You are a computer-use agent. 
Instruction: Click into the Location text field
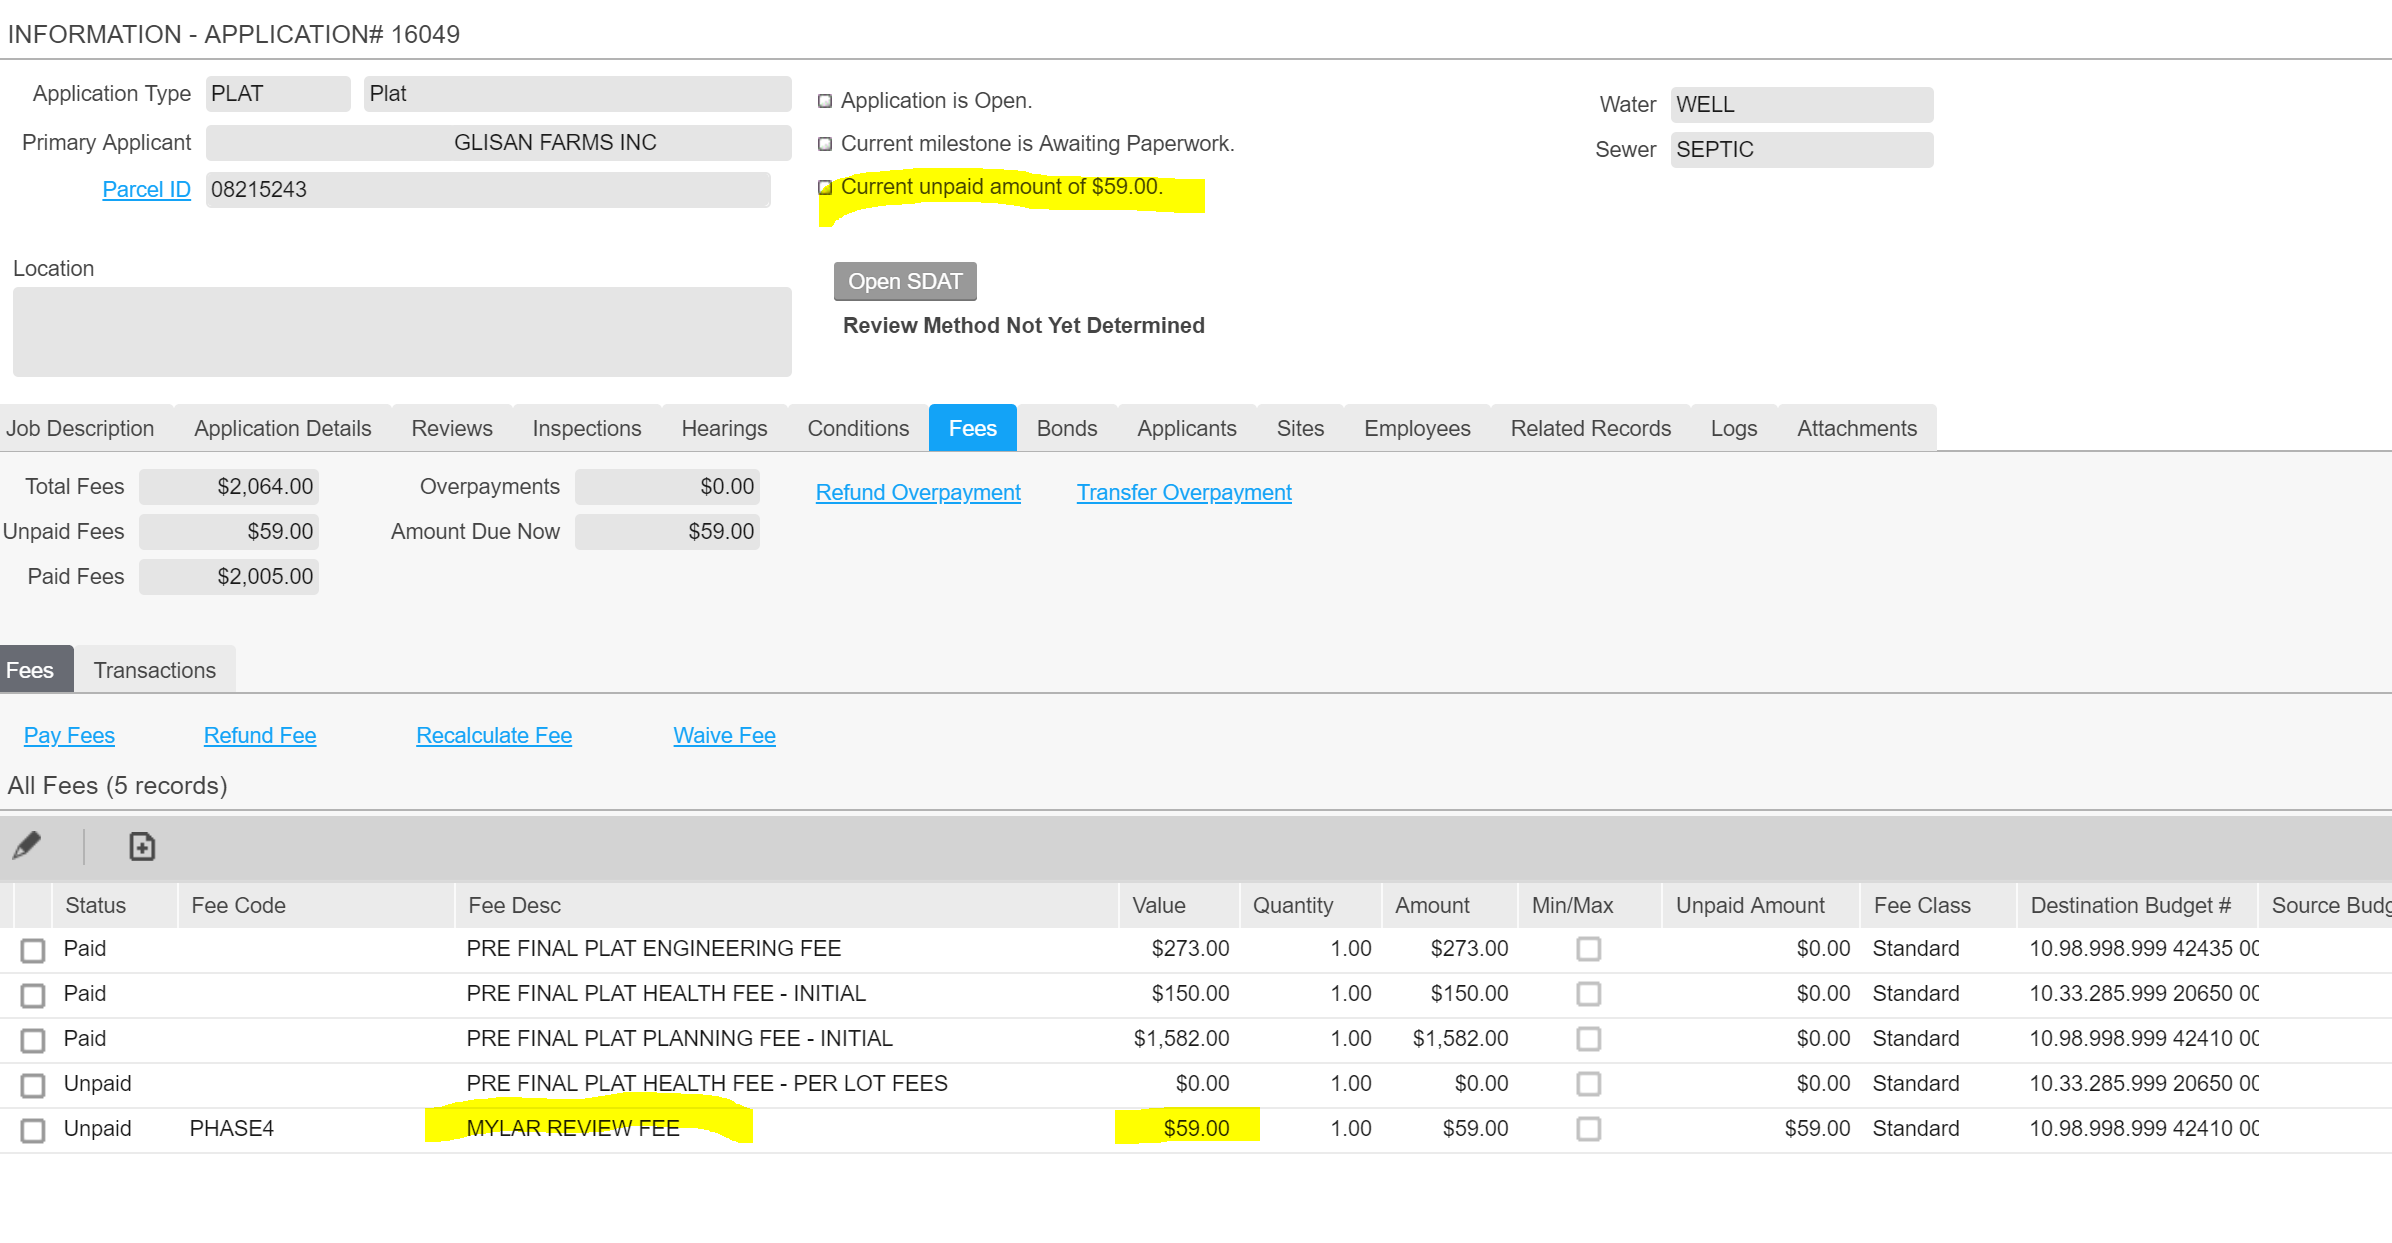(402, 331)
